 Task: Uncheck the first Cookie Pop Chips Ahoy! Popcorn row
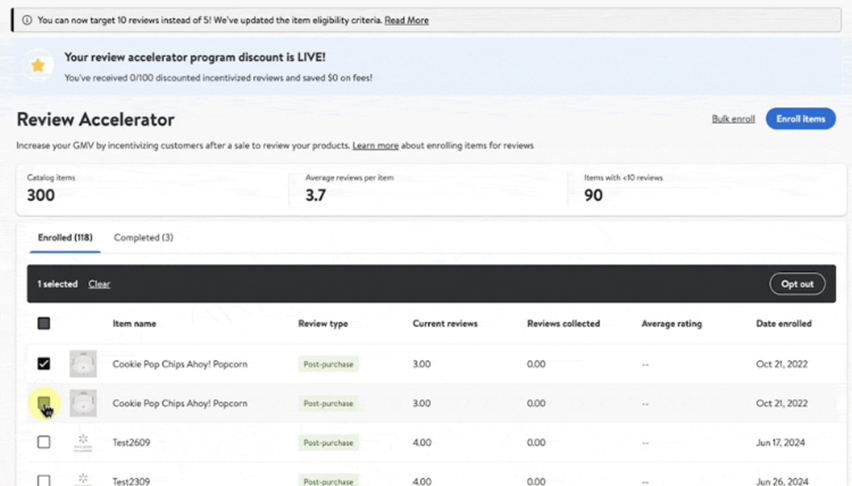[44, 364]
